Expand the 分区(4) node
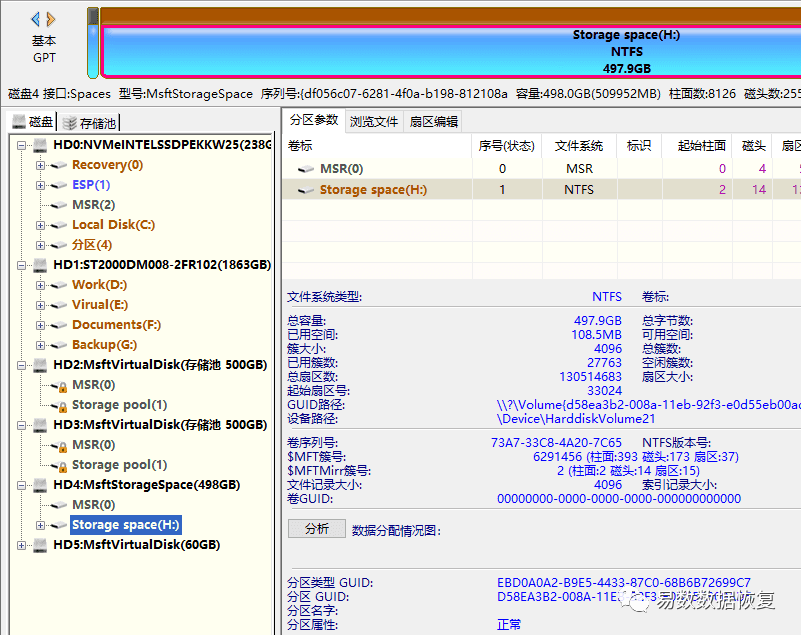 coord(40,245)
